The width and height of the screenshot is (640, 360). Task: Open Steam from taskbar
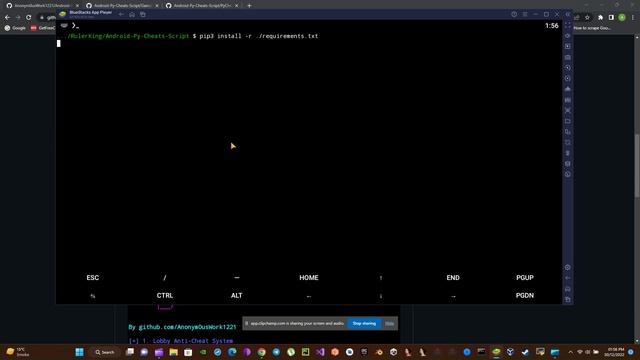point(525,352)
